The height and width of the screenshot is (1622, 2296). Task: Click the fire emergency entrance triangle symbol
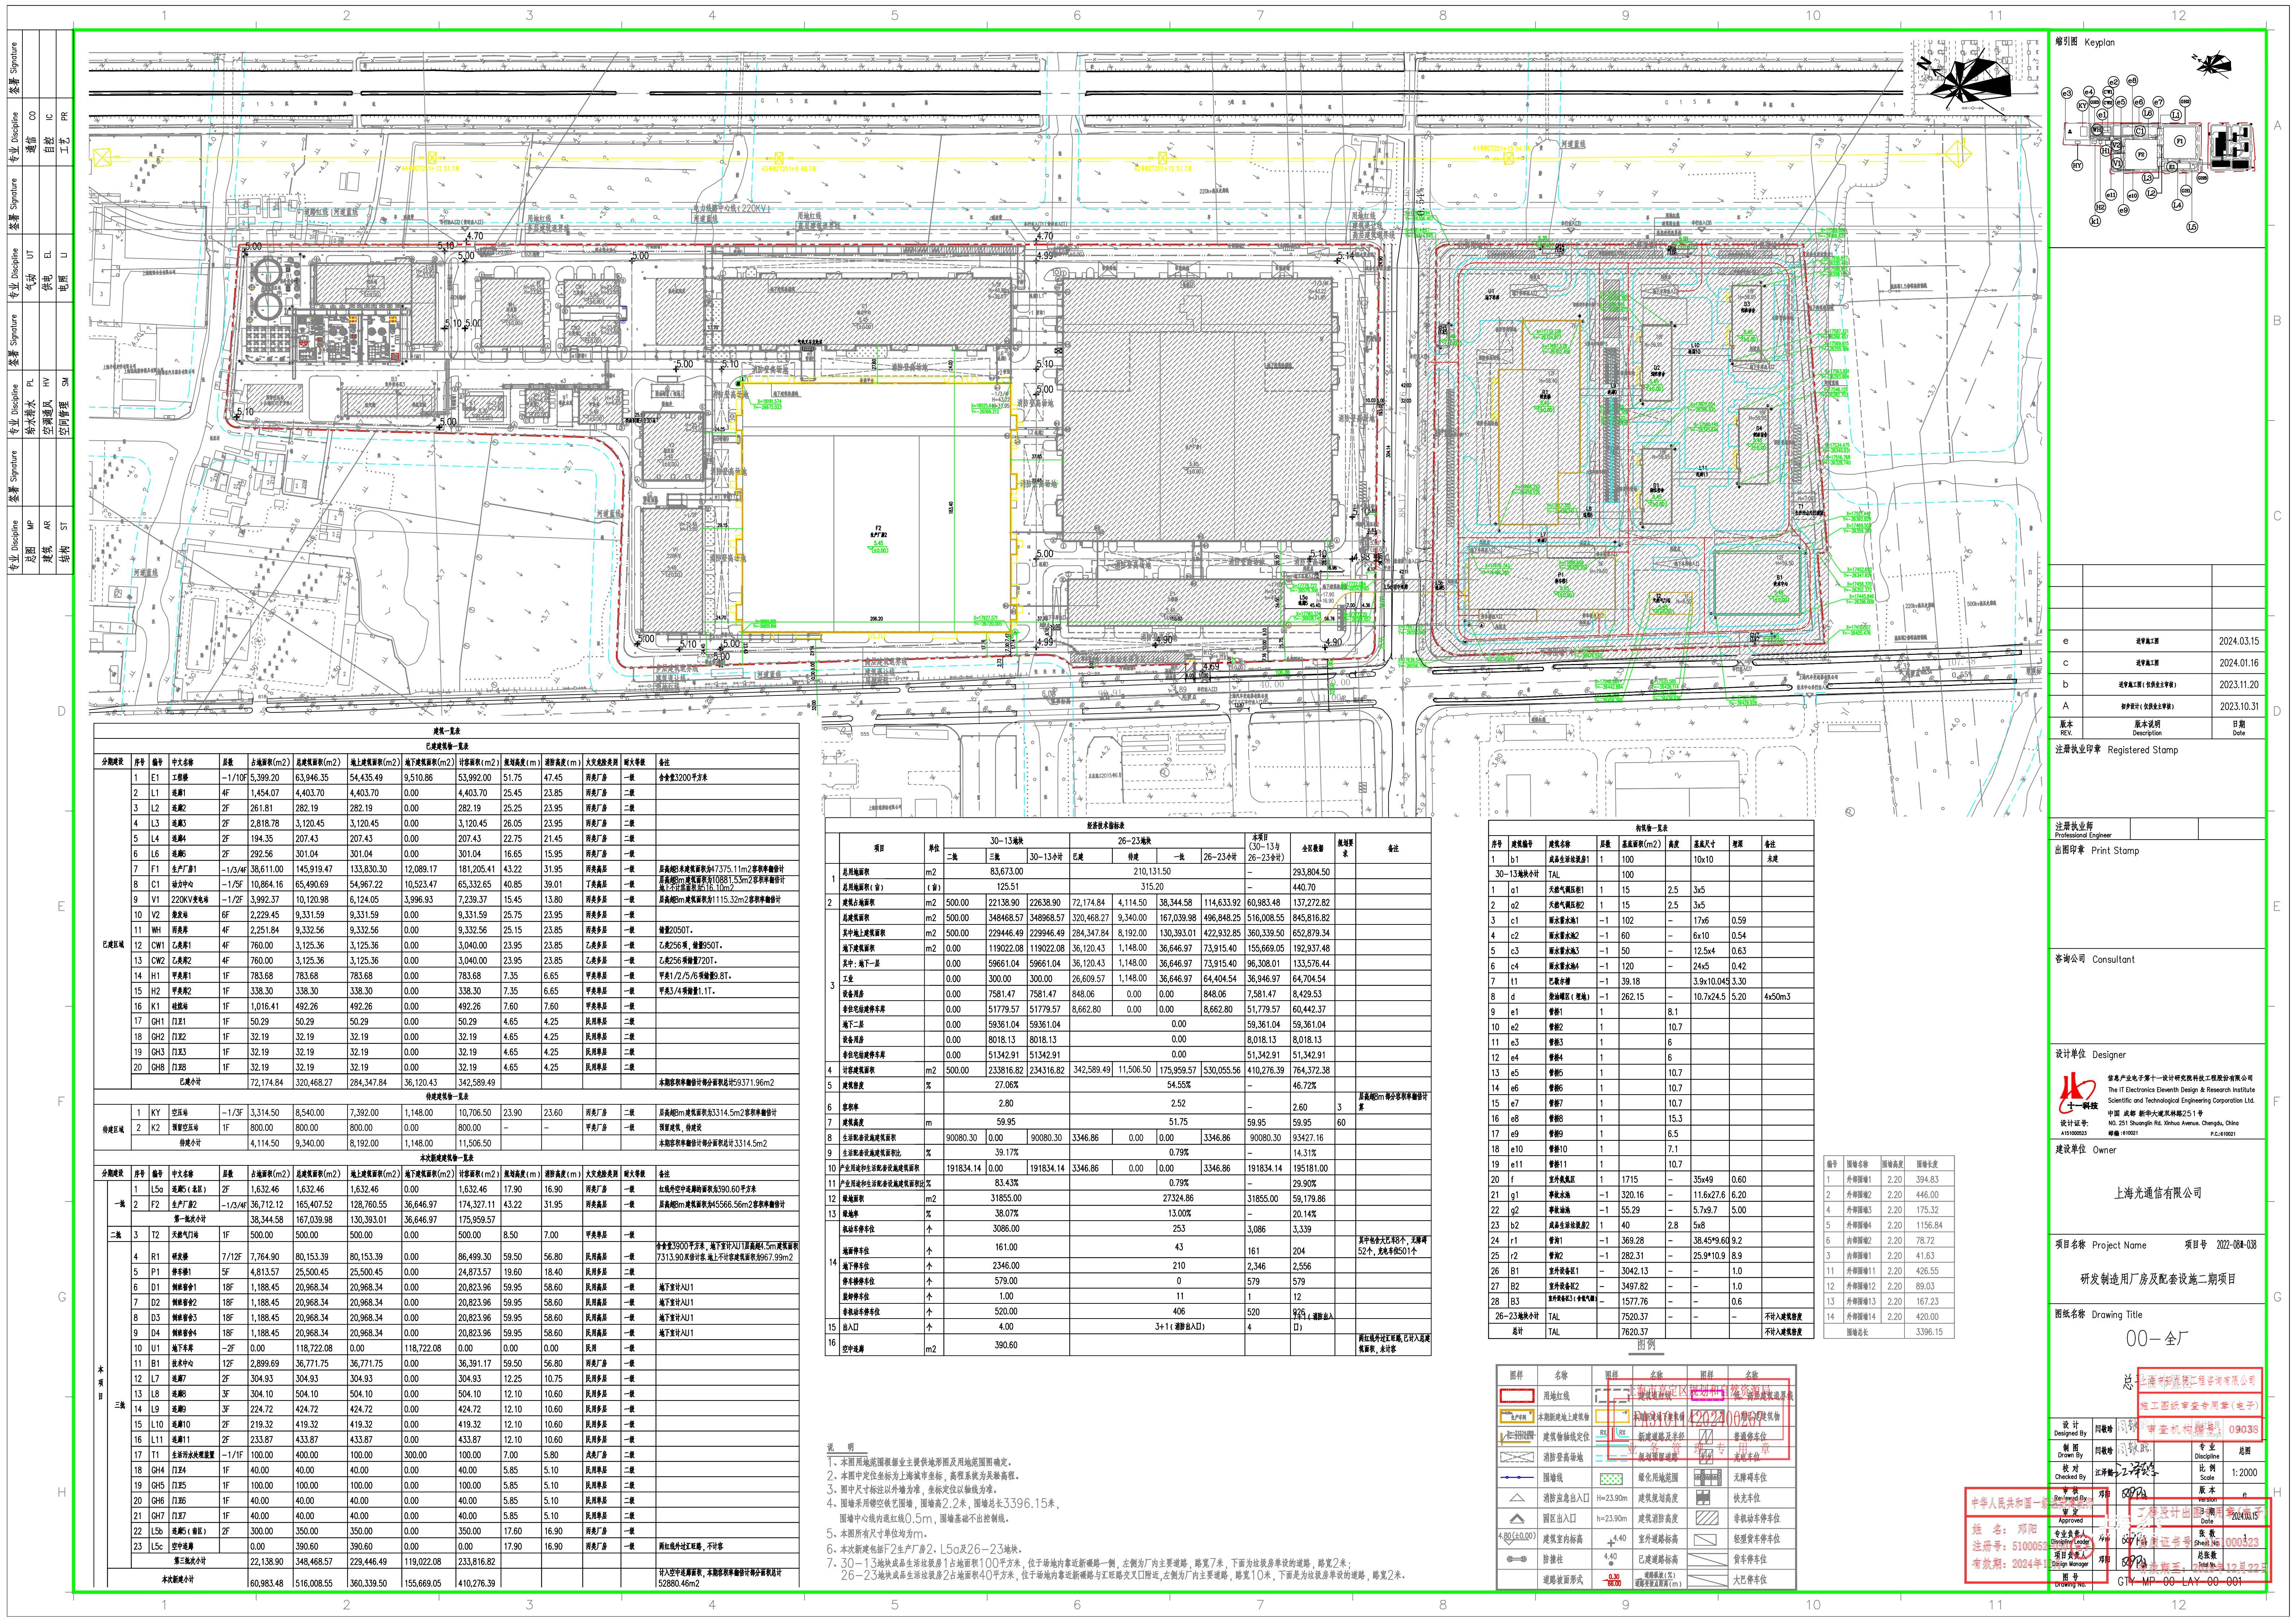(1517, 1498)
